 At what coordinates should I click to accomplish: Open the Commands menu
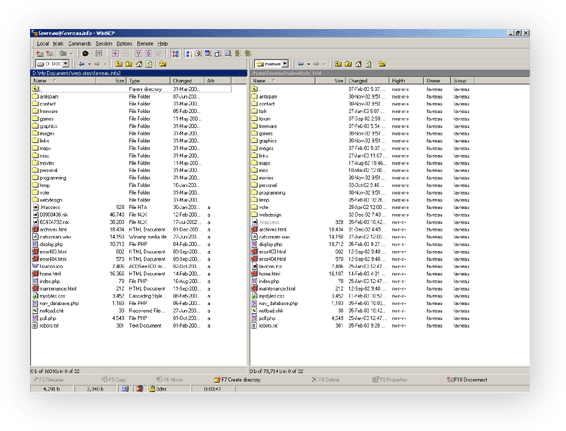[80, 43]
